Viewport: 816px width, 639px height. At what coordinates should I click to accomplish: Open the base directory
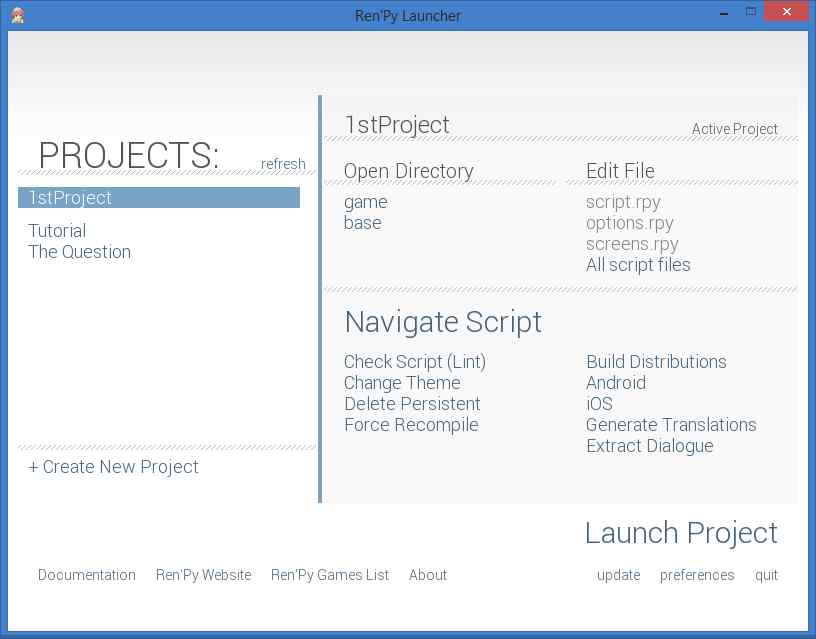click(363, 223)
